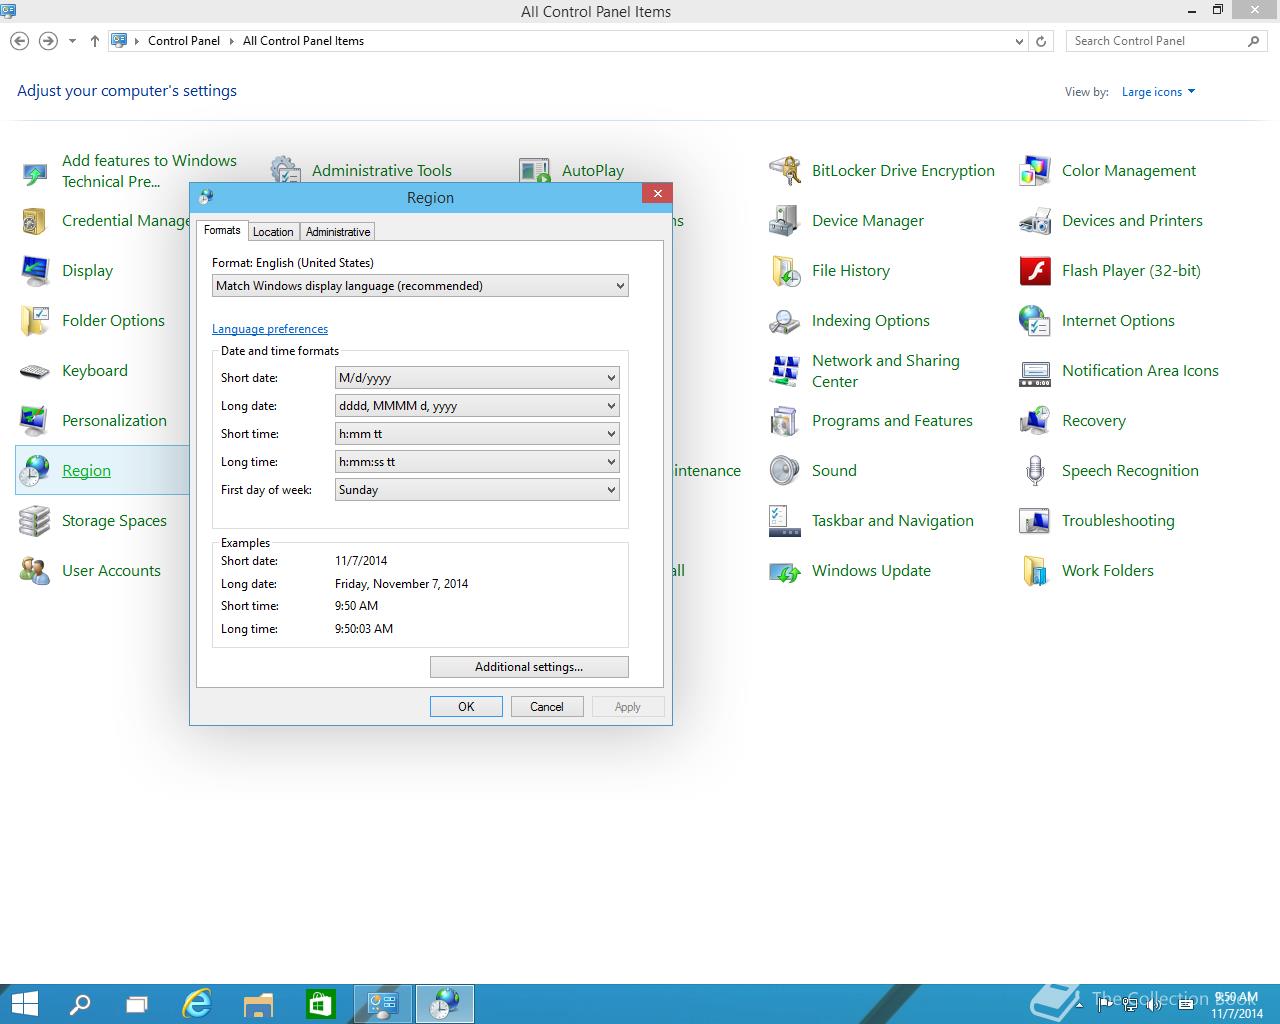The height and width of the screenshot is (1024, 1280).
Task: Switch to the Location tab
Action: [273, 232]
